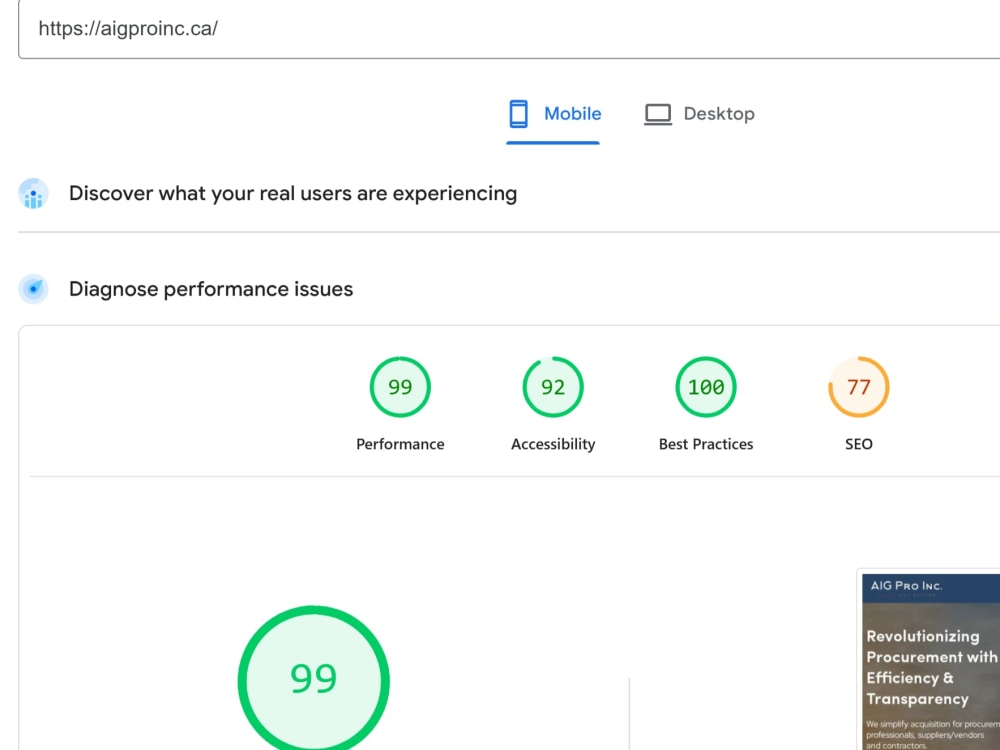Click the real users experience icon
Viewport: 1000px width, 750px height.
coord(34,194)
